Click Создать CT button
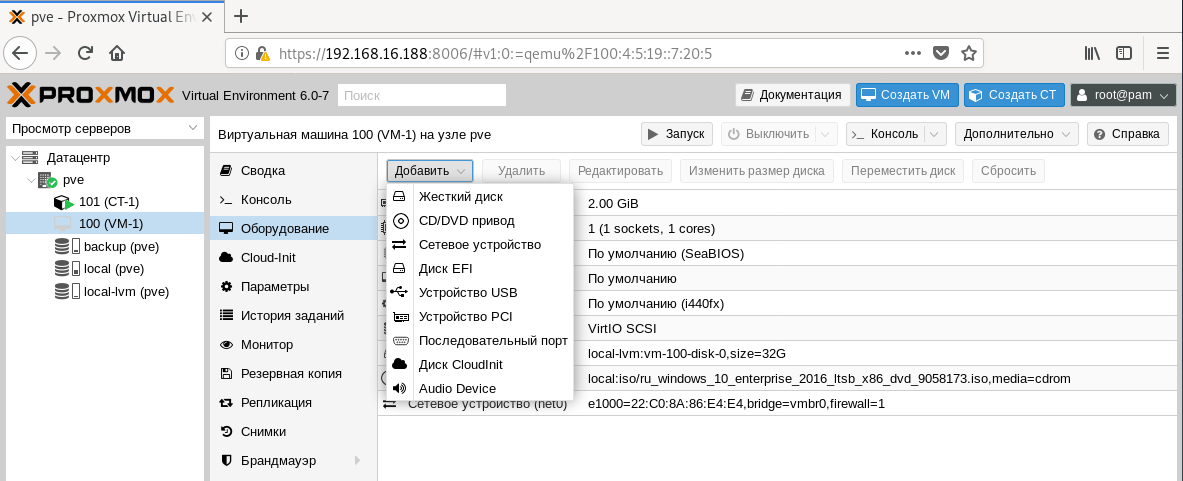The width and height of the screenshot is (1183, 481). click(1014, 95)
